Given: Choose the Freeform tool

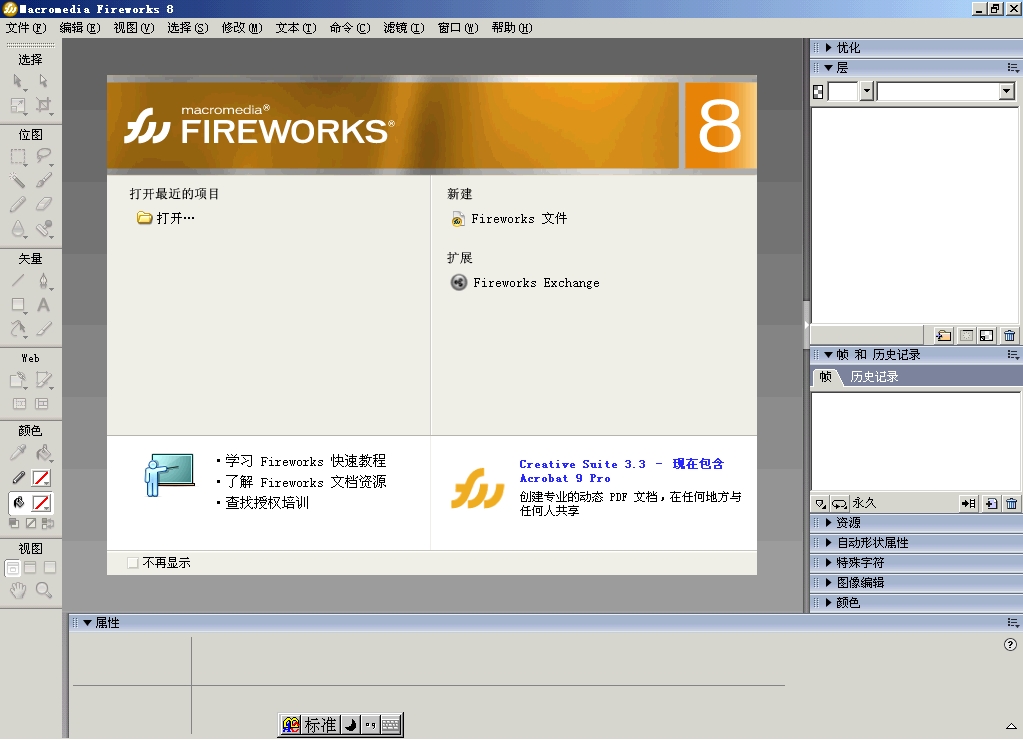Looking at the screenshot, I should click(x=18, y=329).
